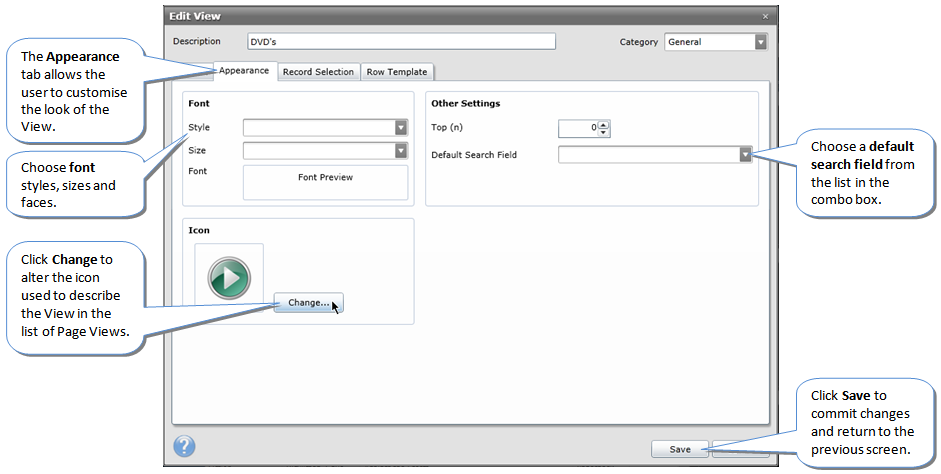The width and height of the screenshot is (941, 474).
Task: Open help via blue question mark icon
Action: coord(185,447)
